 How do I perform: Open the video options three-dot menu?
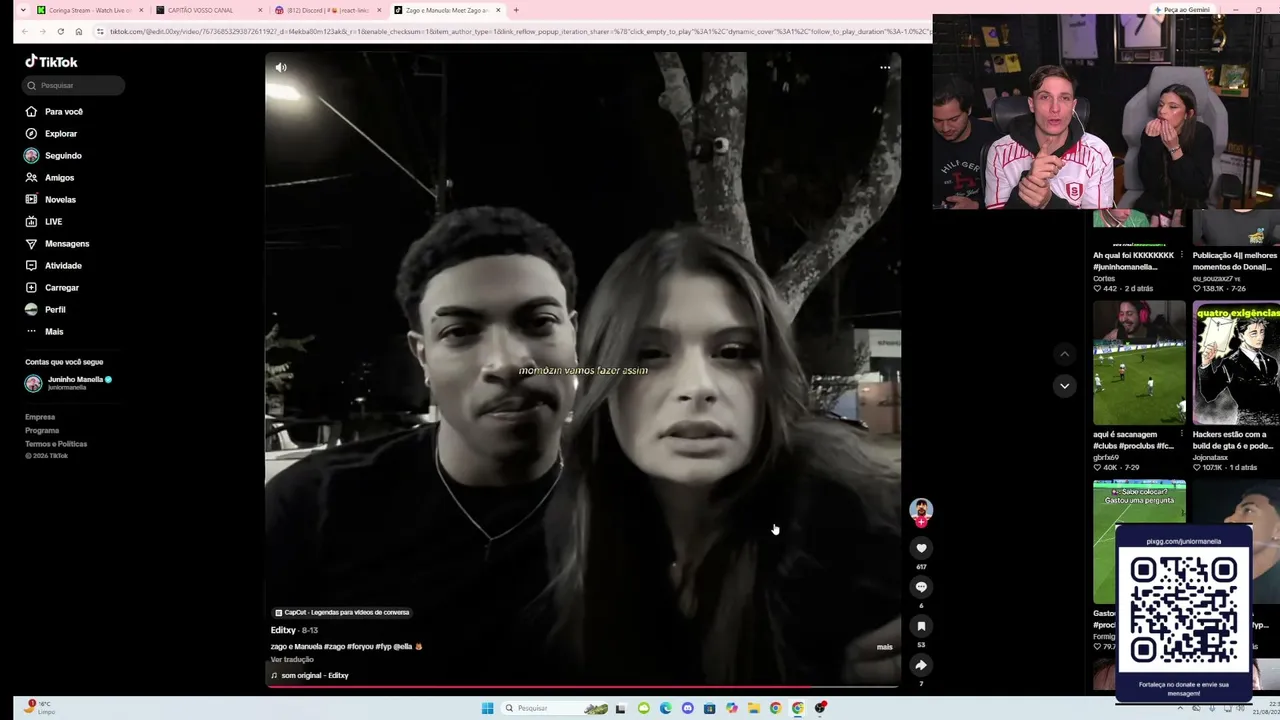pos(885,68)
